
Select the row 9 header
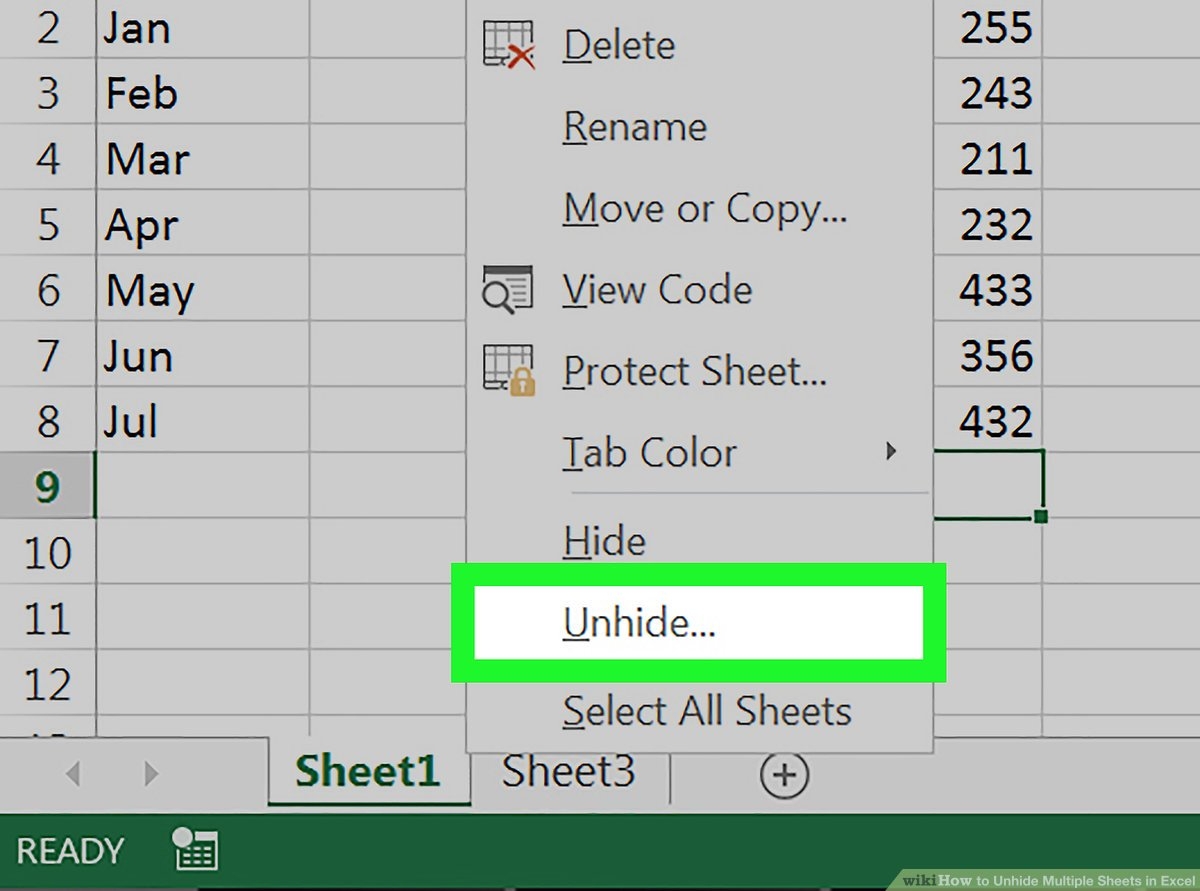[46, 486]
